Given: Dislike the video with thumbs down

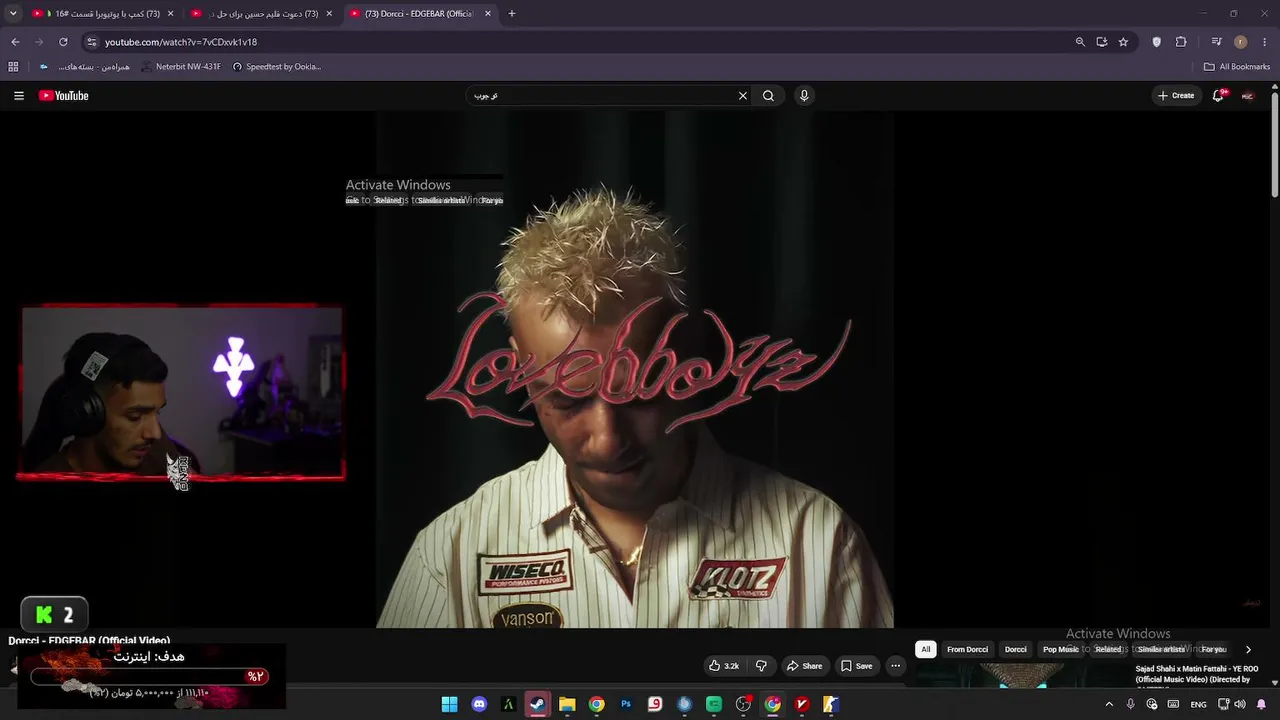Looking at the screenshot, I should tap(761, 666).
